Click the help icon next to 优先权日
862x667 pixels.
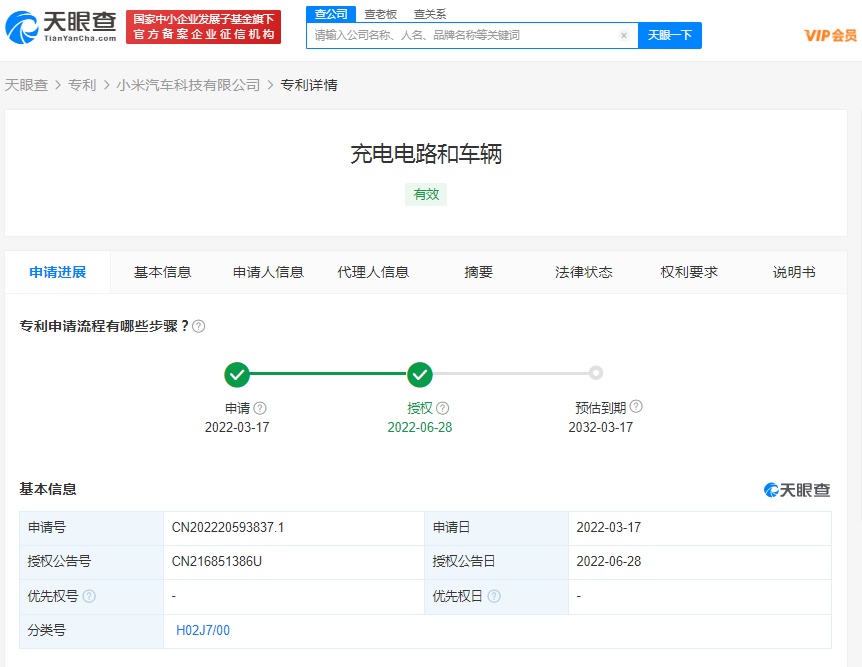494,596
